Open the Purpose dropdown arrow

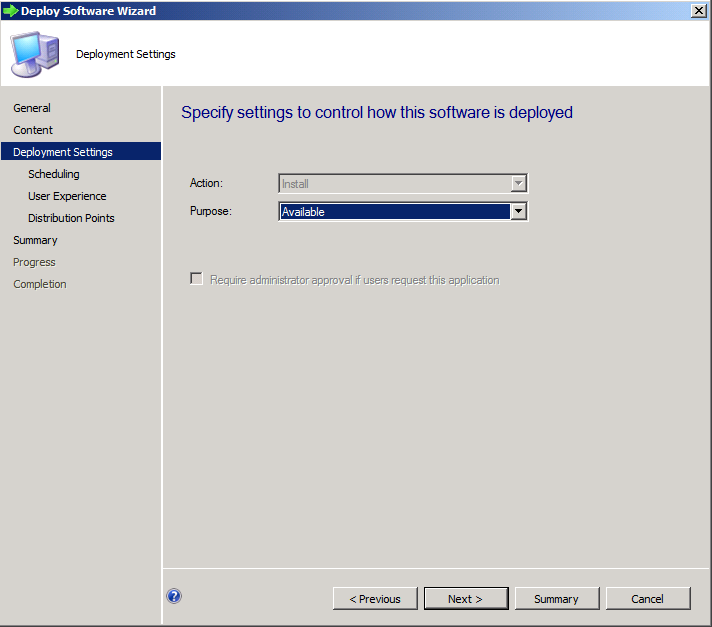(x=518, y=212)
